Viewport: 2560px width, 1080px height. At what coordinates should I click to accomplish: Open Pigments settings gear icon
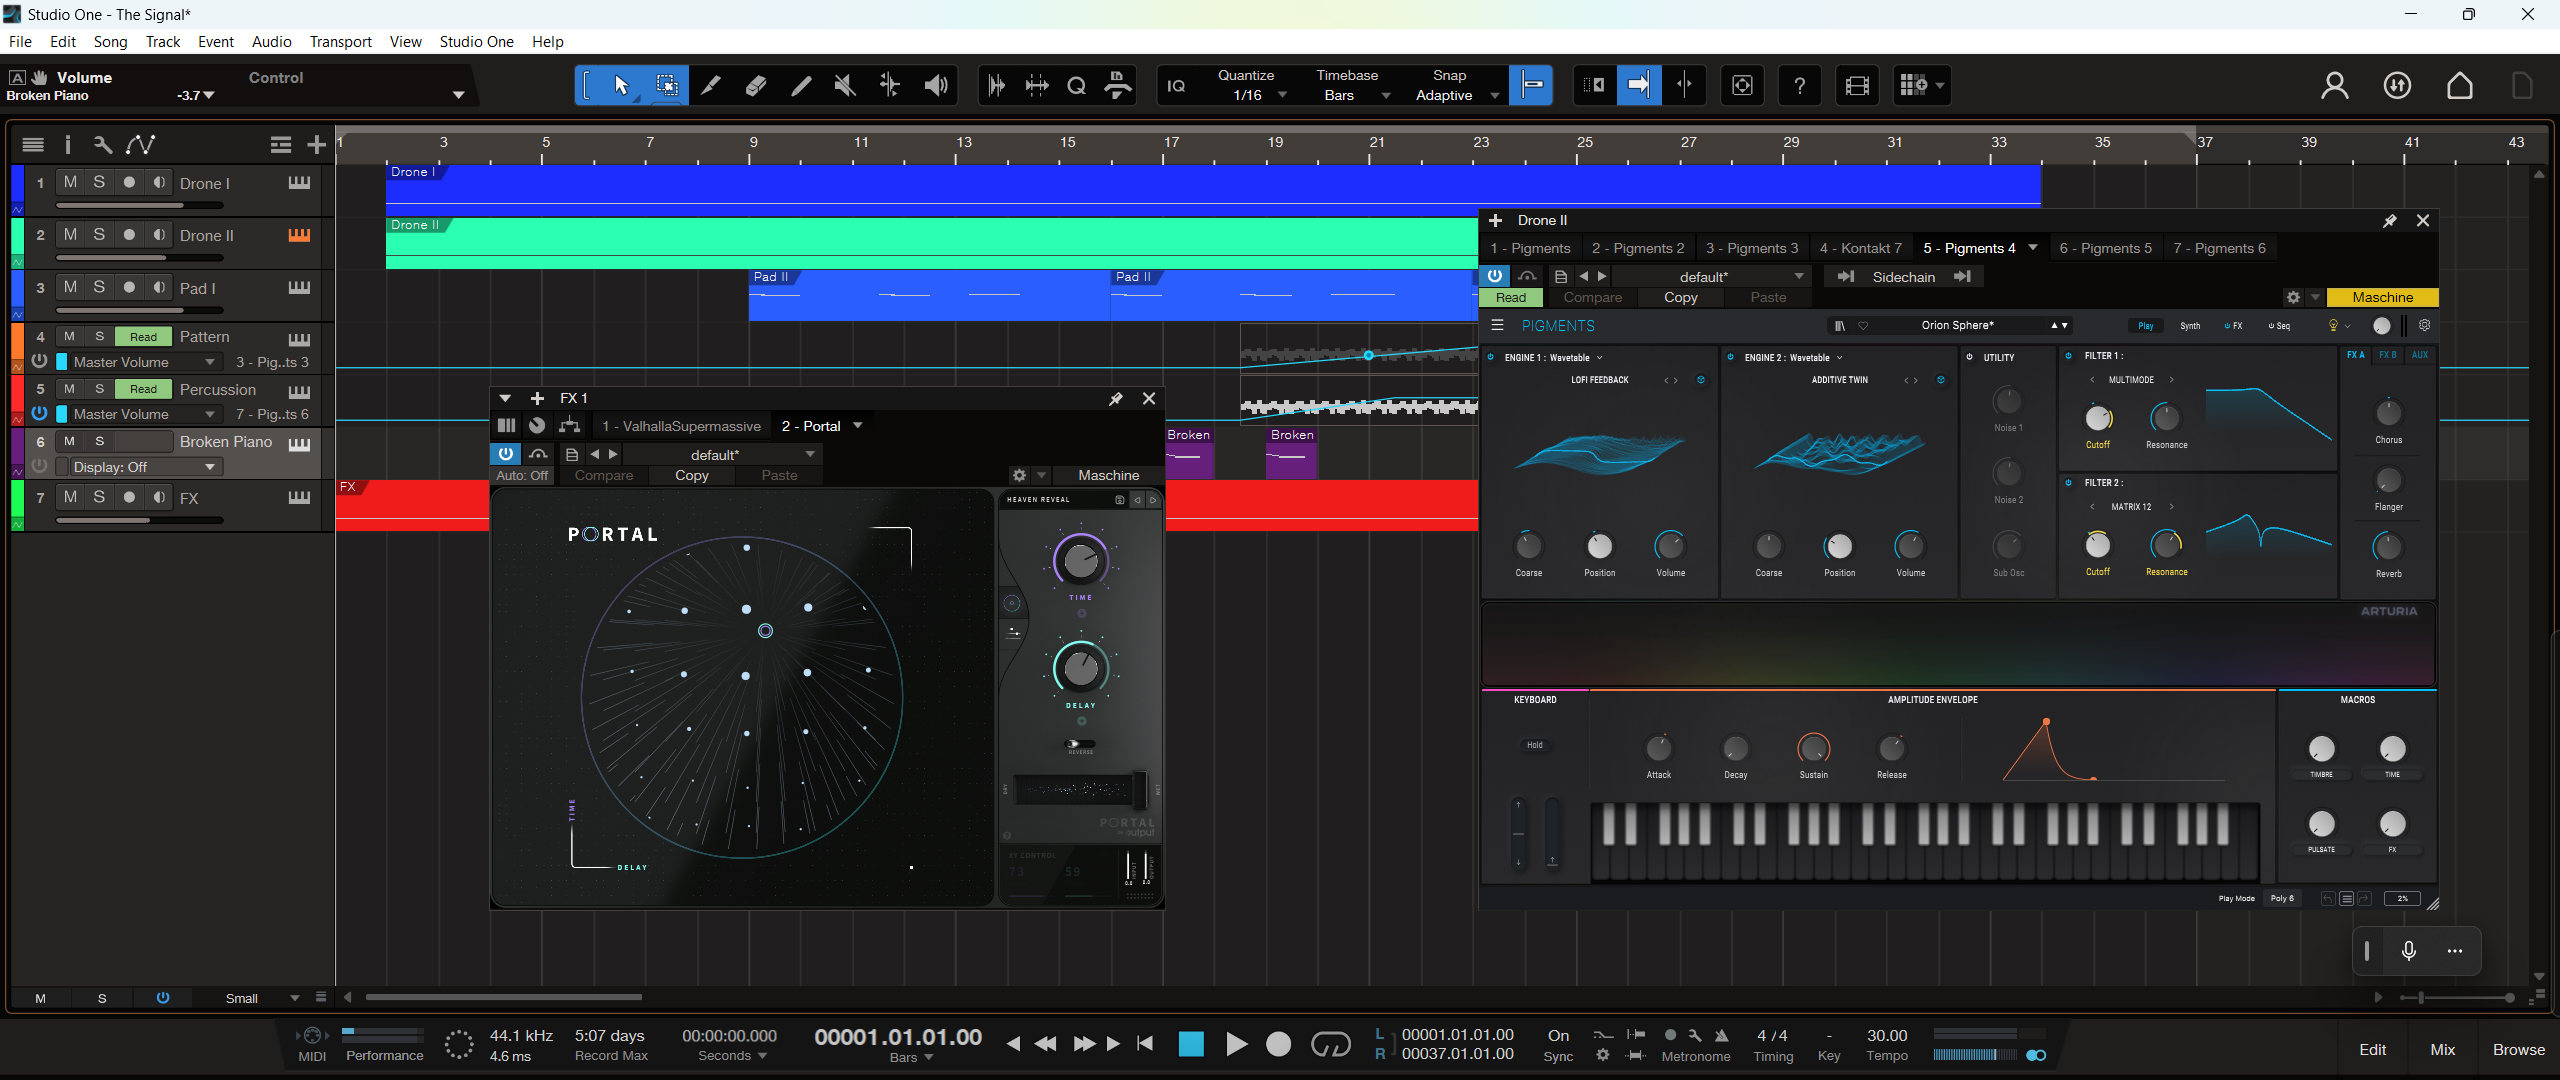coord(2424,326)
